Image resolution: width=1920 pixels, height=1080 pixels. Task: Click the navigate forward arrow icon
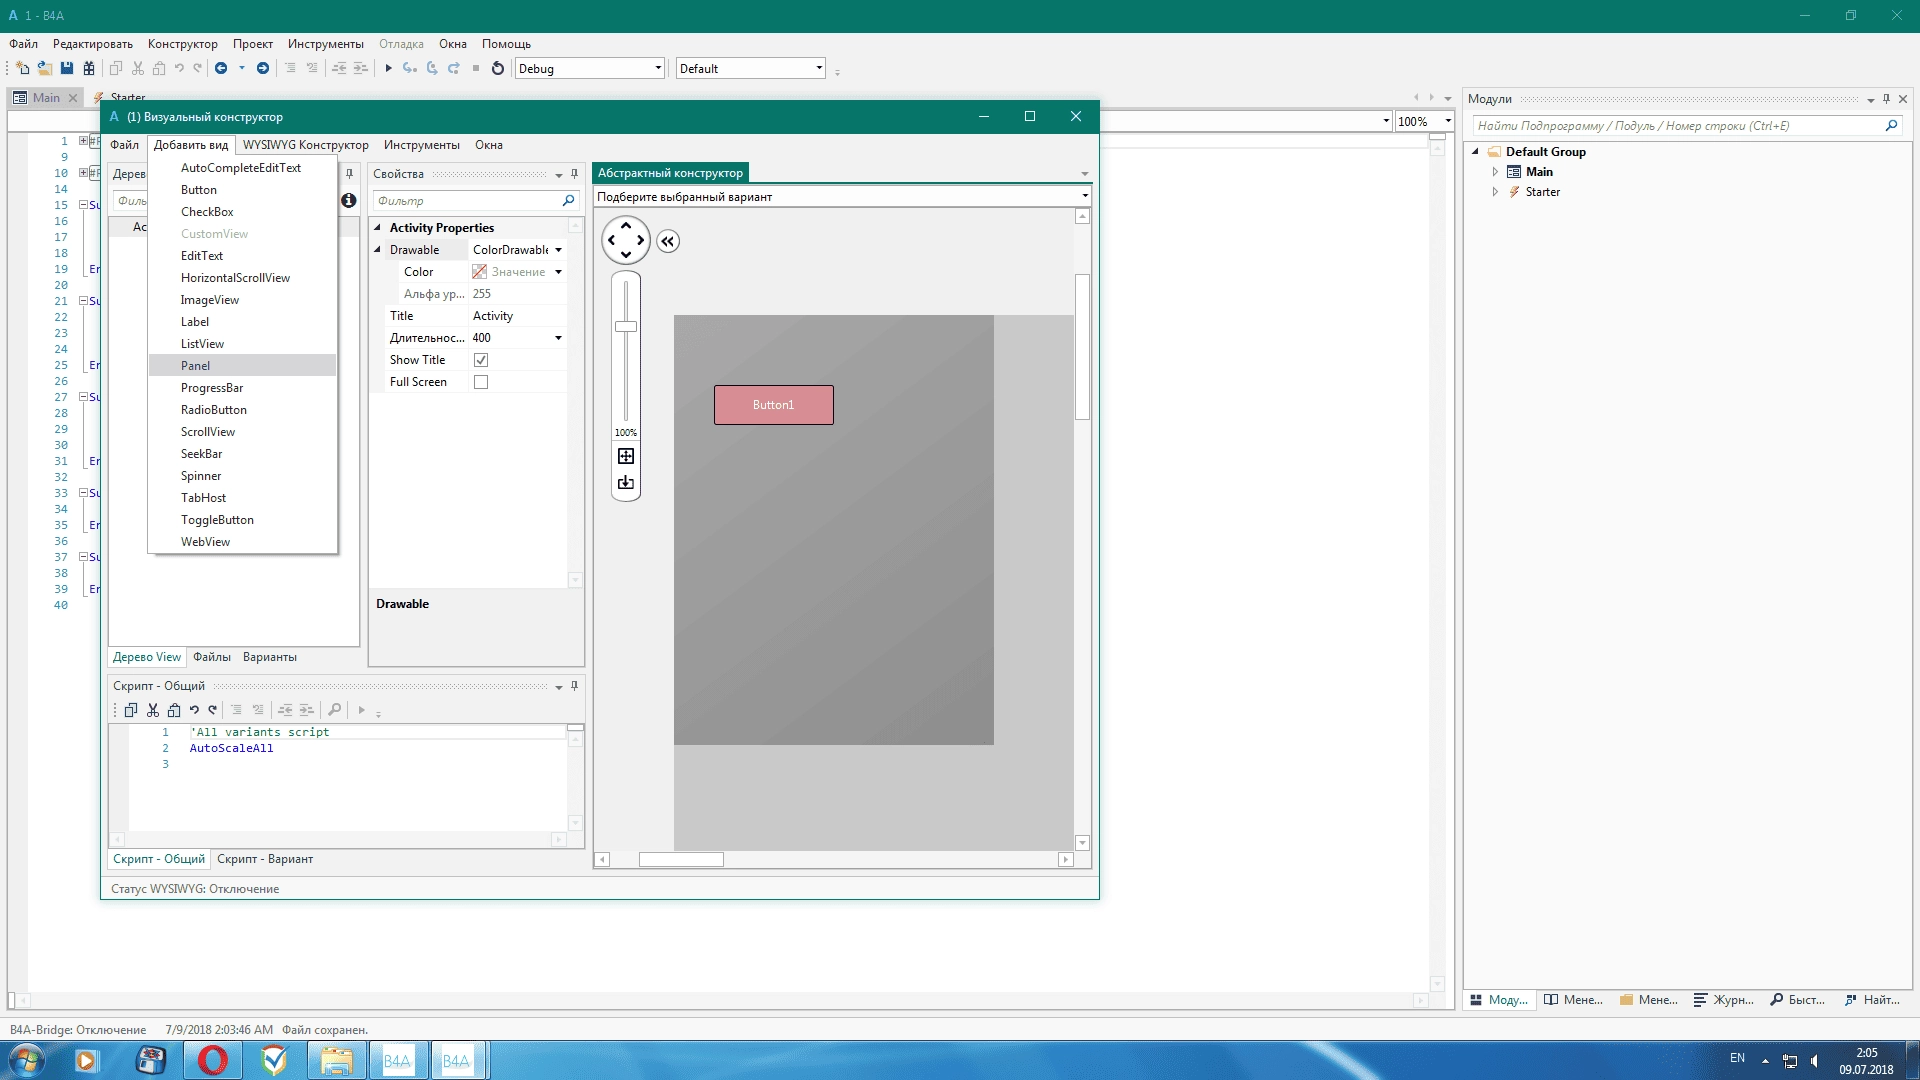point(263,68)
